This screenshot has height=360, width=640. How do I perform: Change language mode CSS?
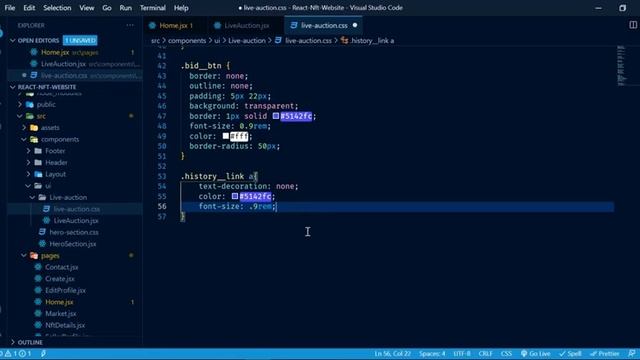pyautogui.click(x=506, y=354)
